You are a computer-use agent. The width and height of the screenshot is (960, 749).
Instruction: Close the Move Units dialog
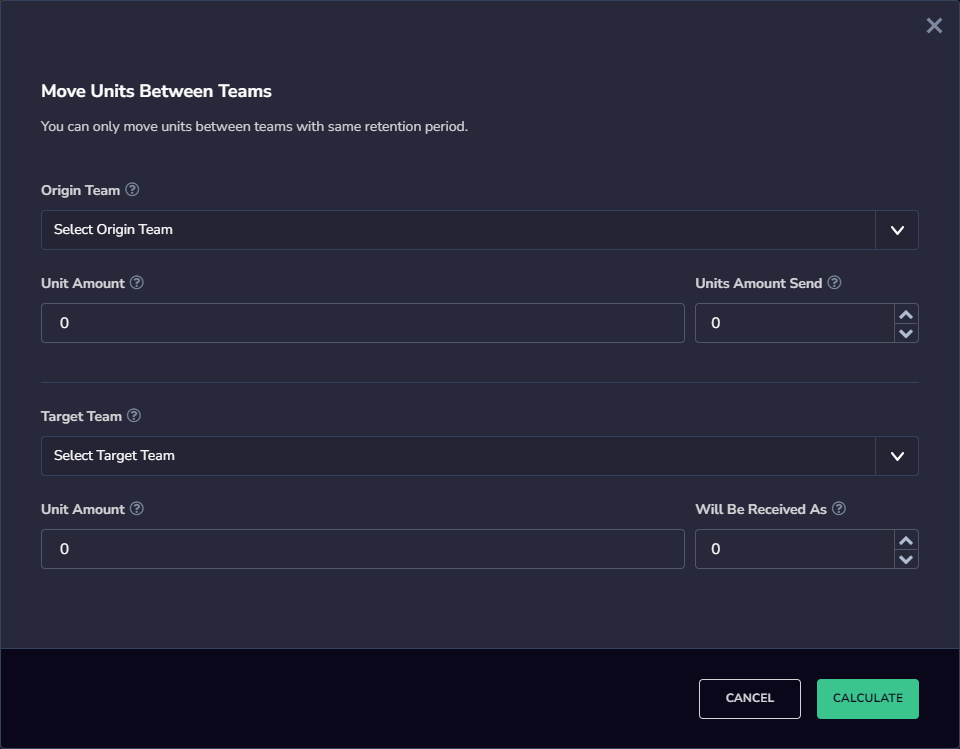pyautogui.click(x=934, y=25)
